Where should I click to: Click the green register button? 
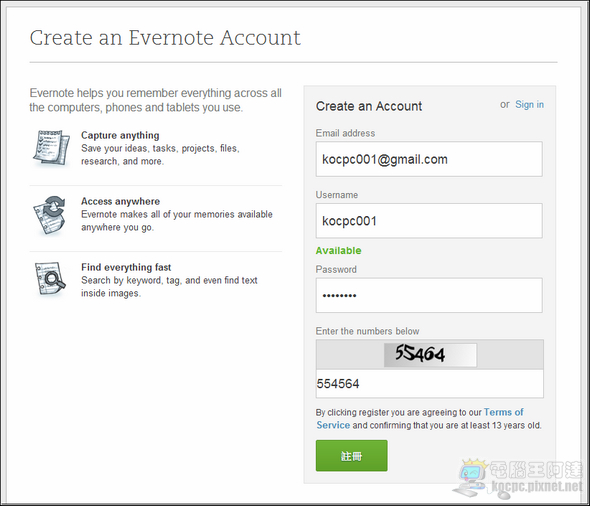tap(351, 456)
